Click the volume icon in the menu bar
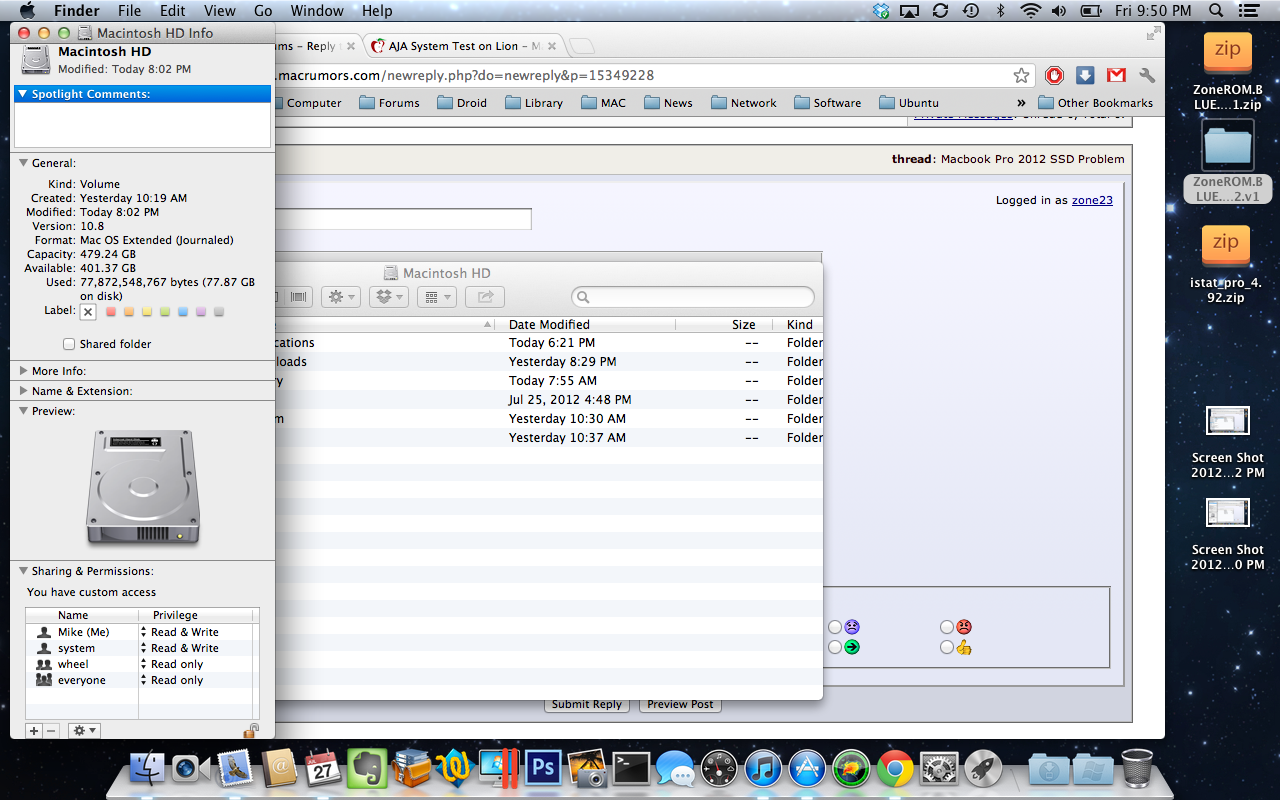 (x=1060, y=11)
